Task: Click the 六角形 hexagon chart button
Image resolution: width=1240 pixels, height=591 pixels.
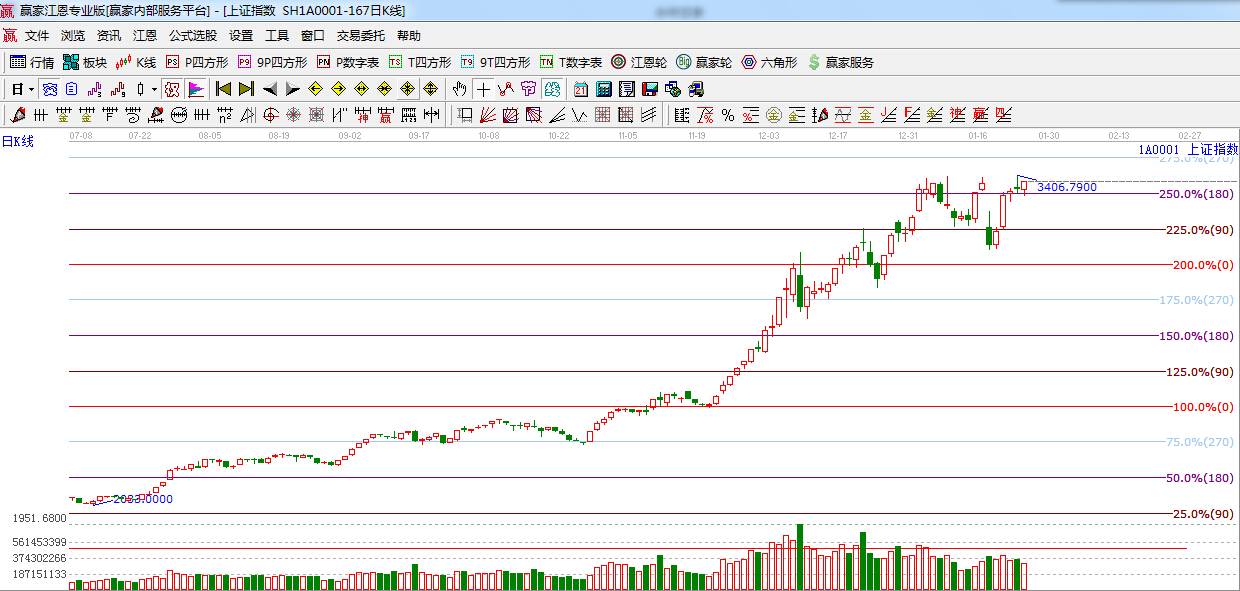Action: pos(768,62)
